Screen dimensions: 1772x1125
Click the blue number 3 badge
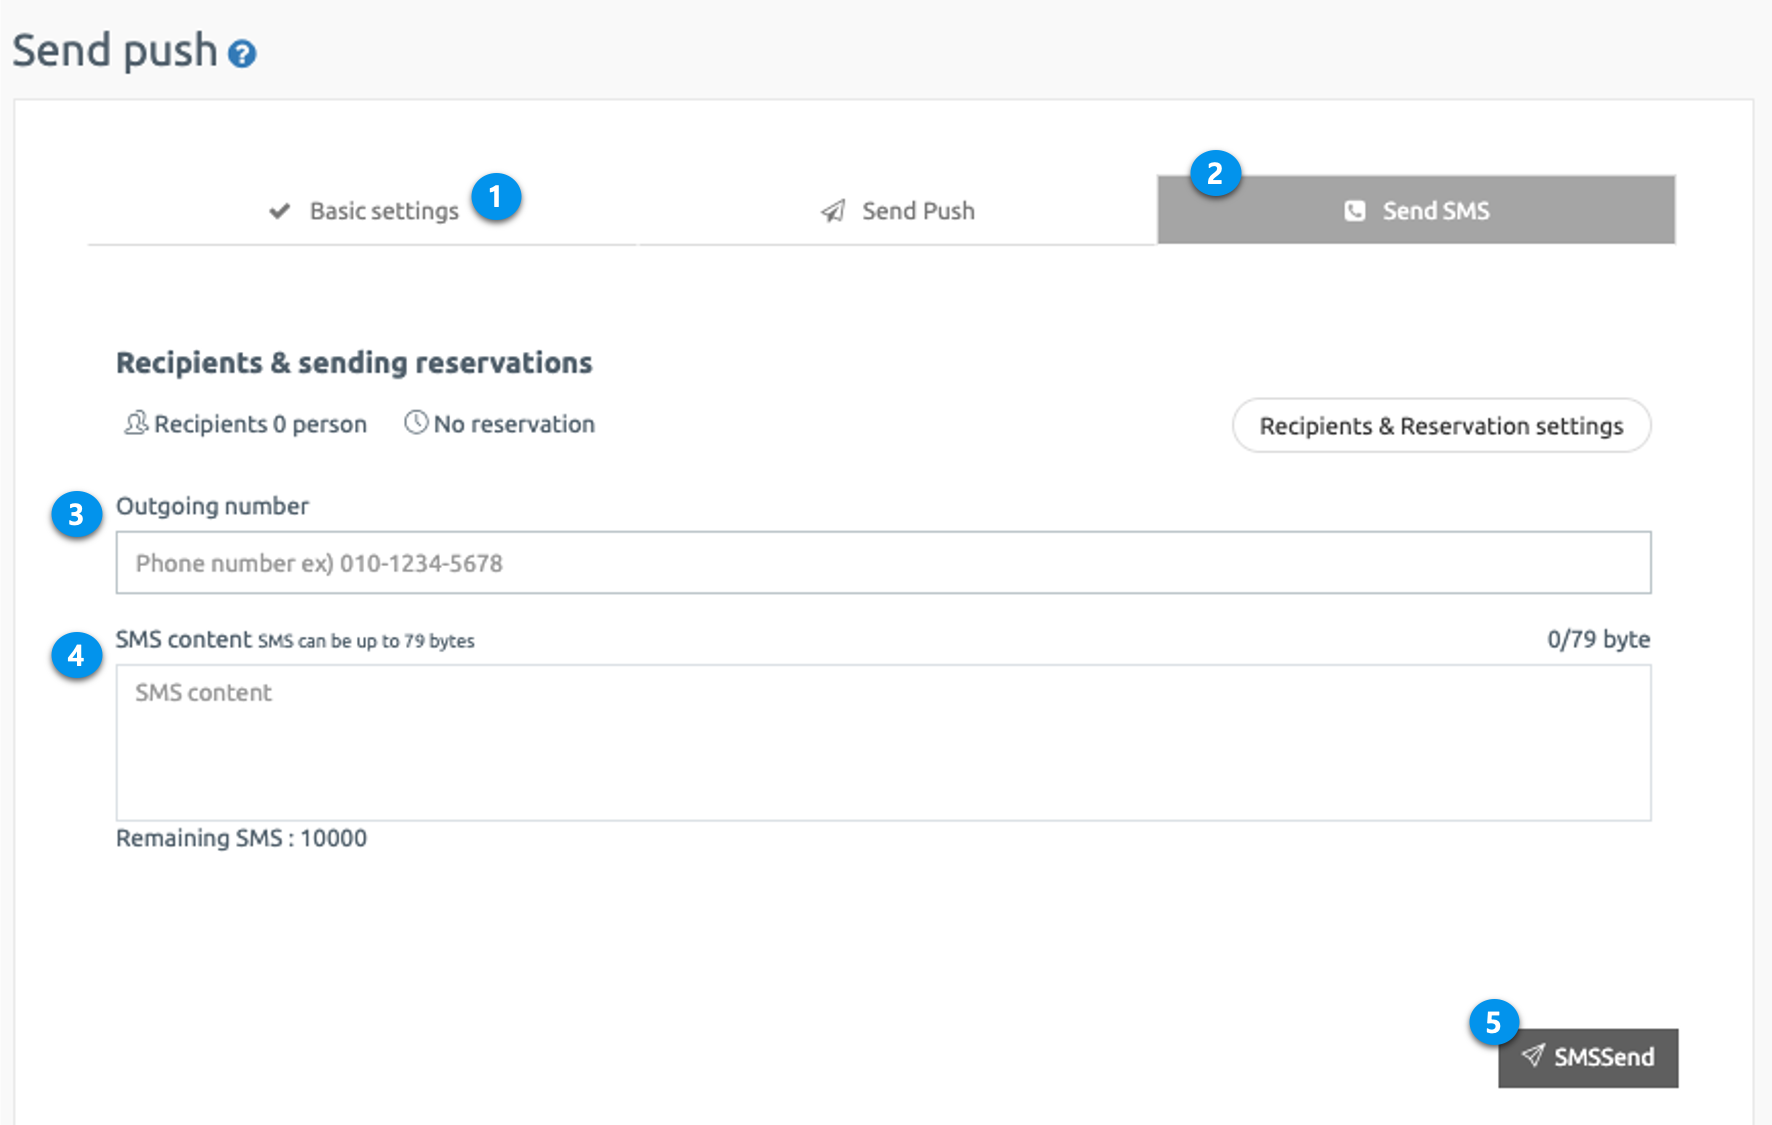click(76, 515)
